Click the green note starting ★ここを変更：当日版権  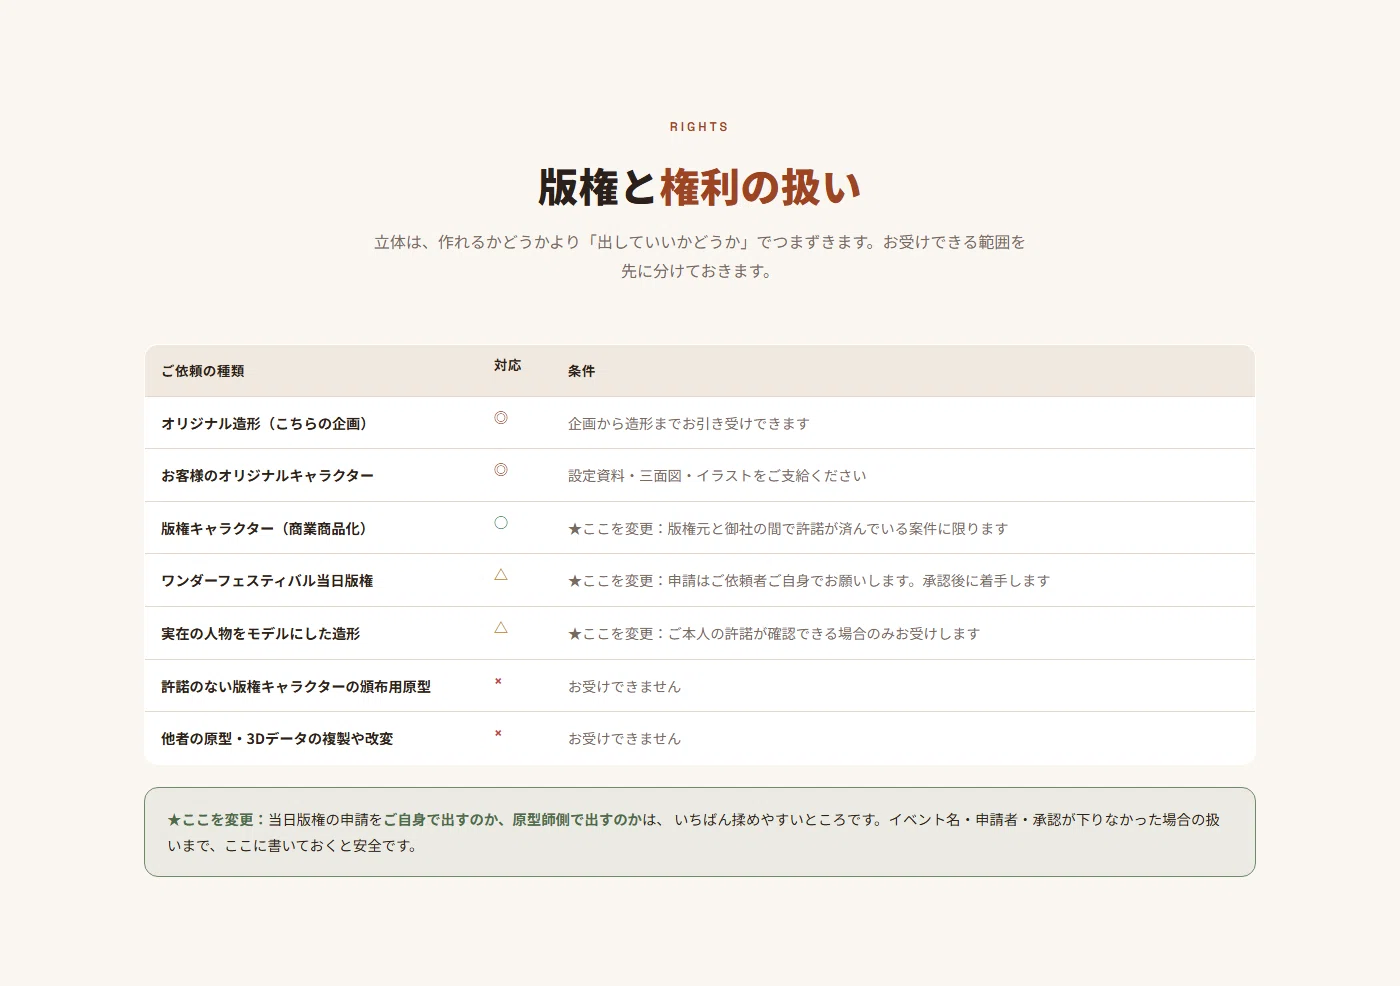700,832
